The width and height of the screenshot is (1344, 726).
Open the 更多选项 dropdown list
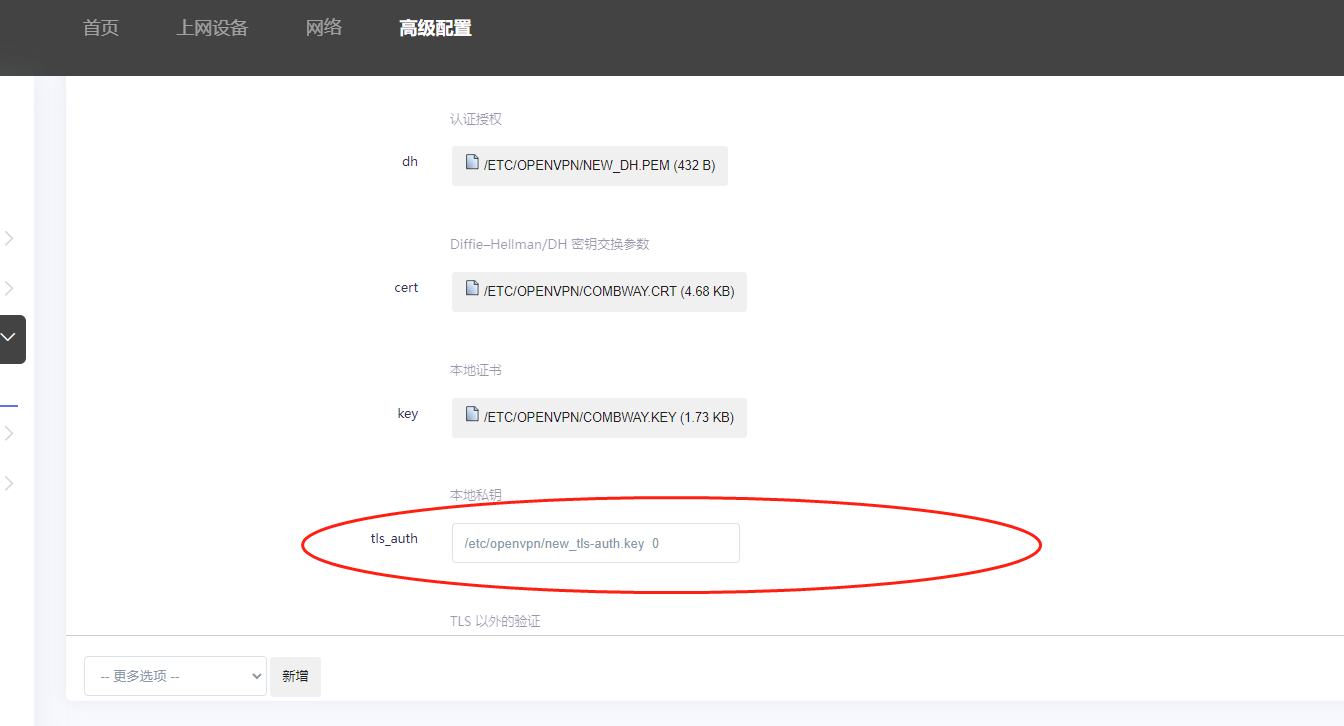[x=175, y=676]
